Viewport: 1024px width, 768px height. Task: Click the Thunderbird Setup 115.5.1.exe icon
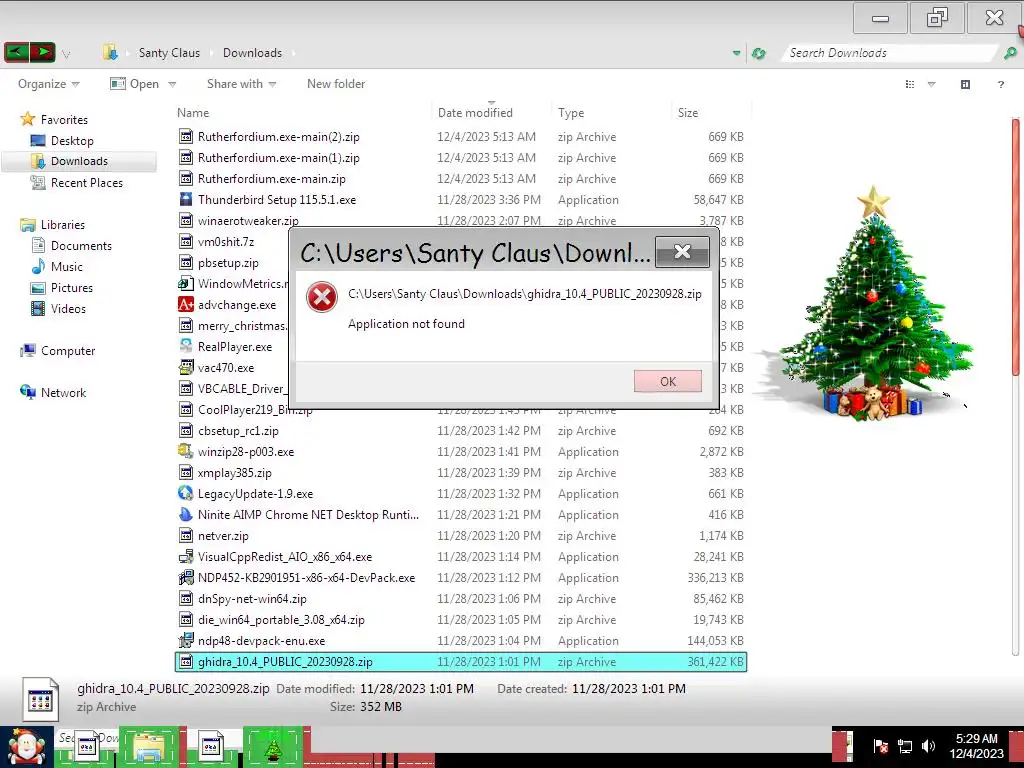(x=186, y=199)
